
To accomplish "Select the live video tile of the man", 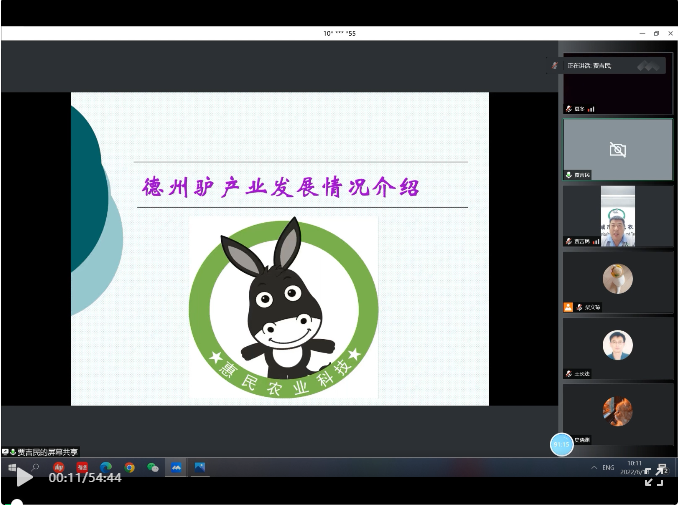I will [x=618, y=216].
